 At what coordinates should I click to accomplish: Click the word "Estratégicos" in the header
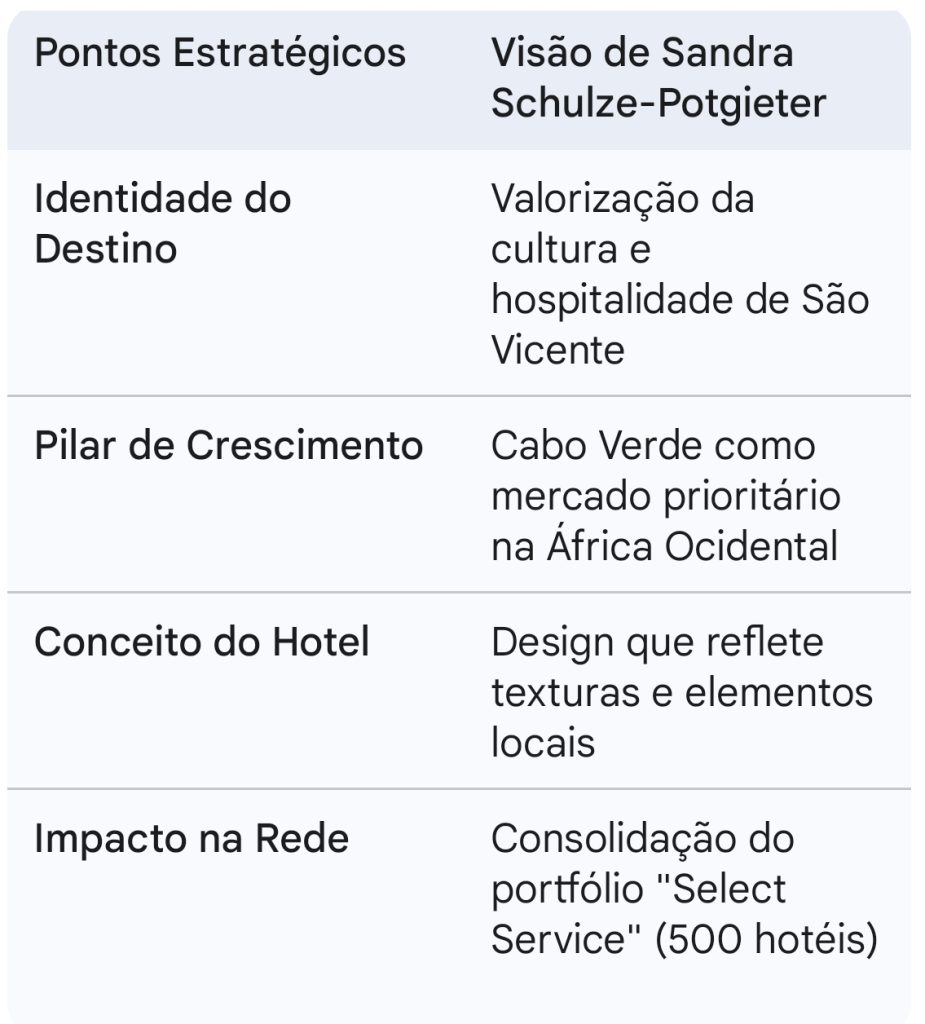290,52
